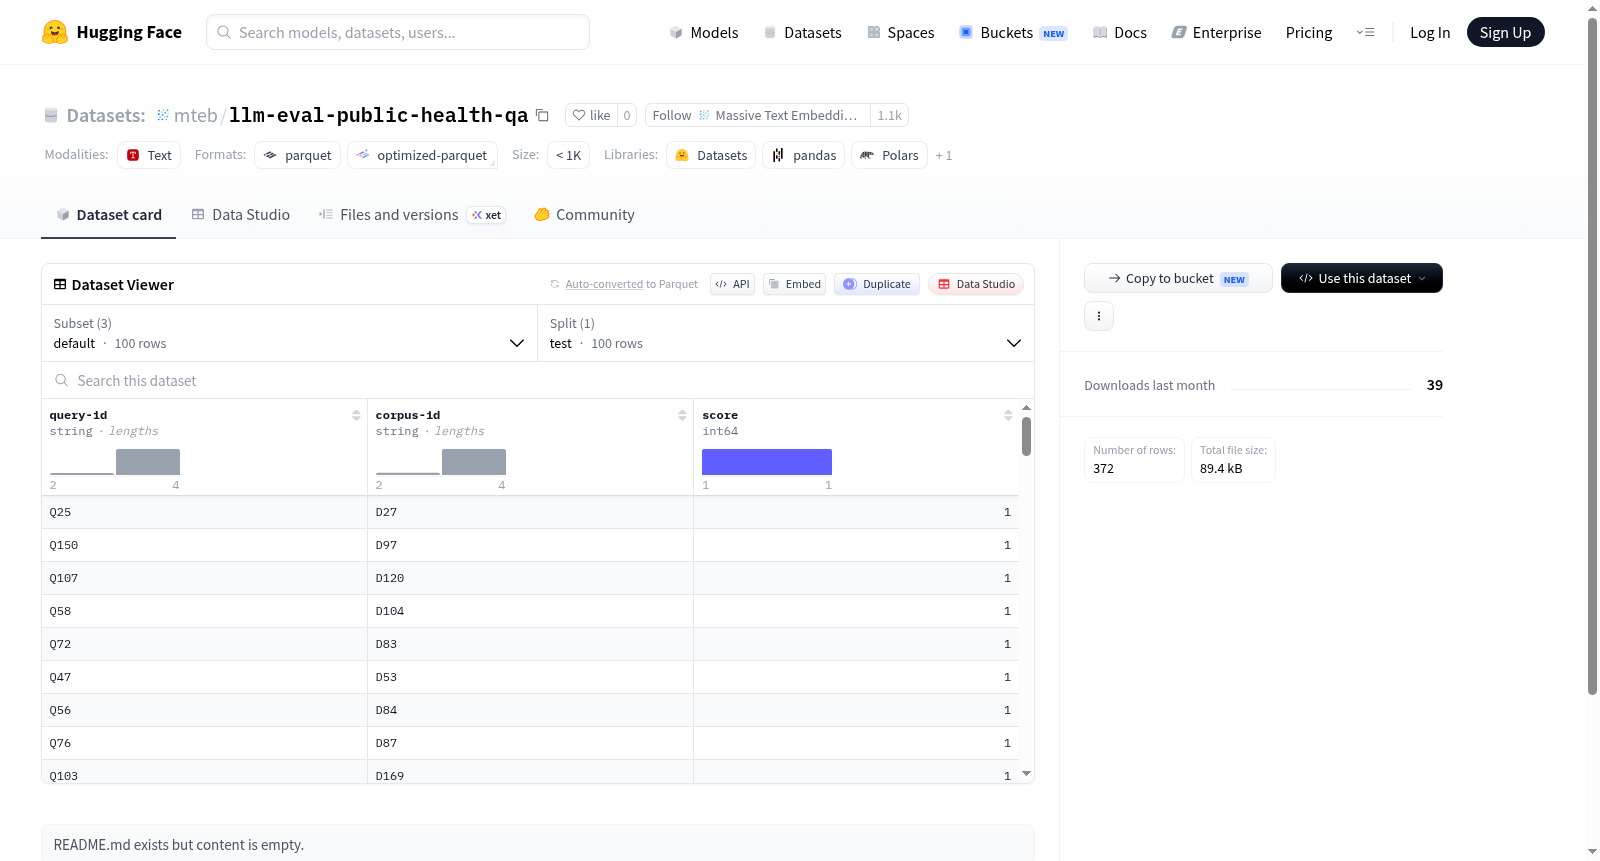Like this dataset with the heart button
Image resolution: width=1600 pixels, height=861 pixels.
coord(591,115)
